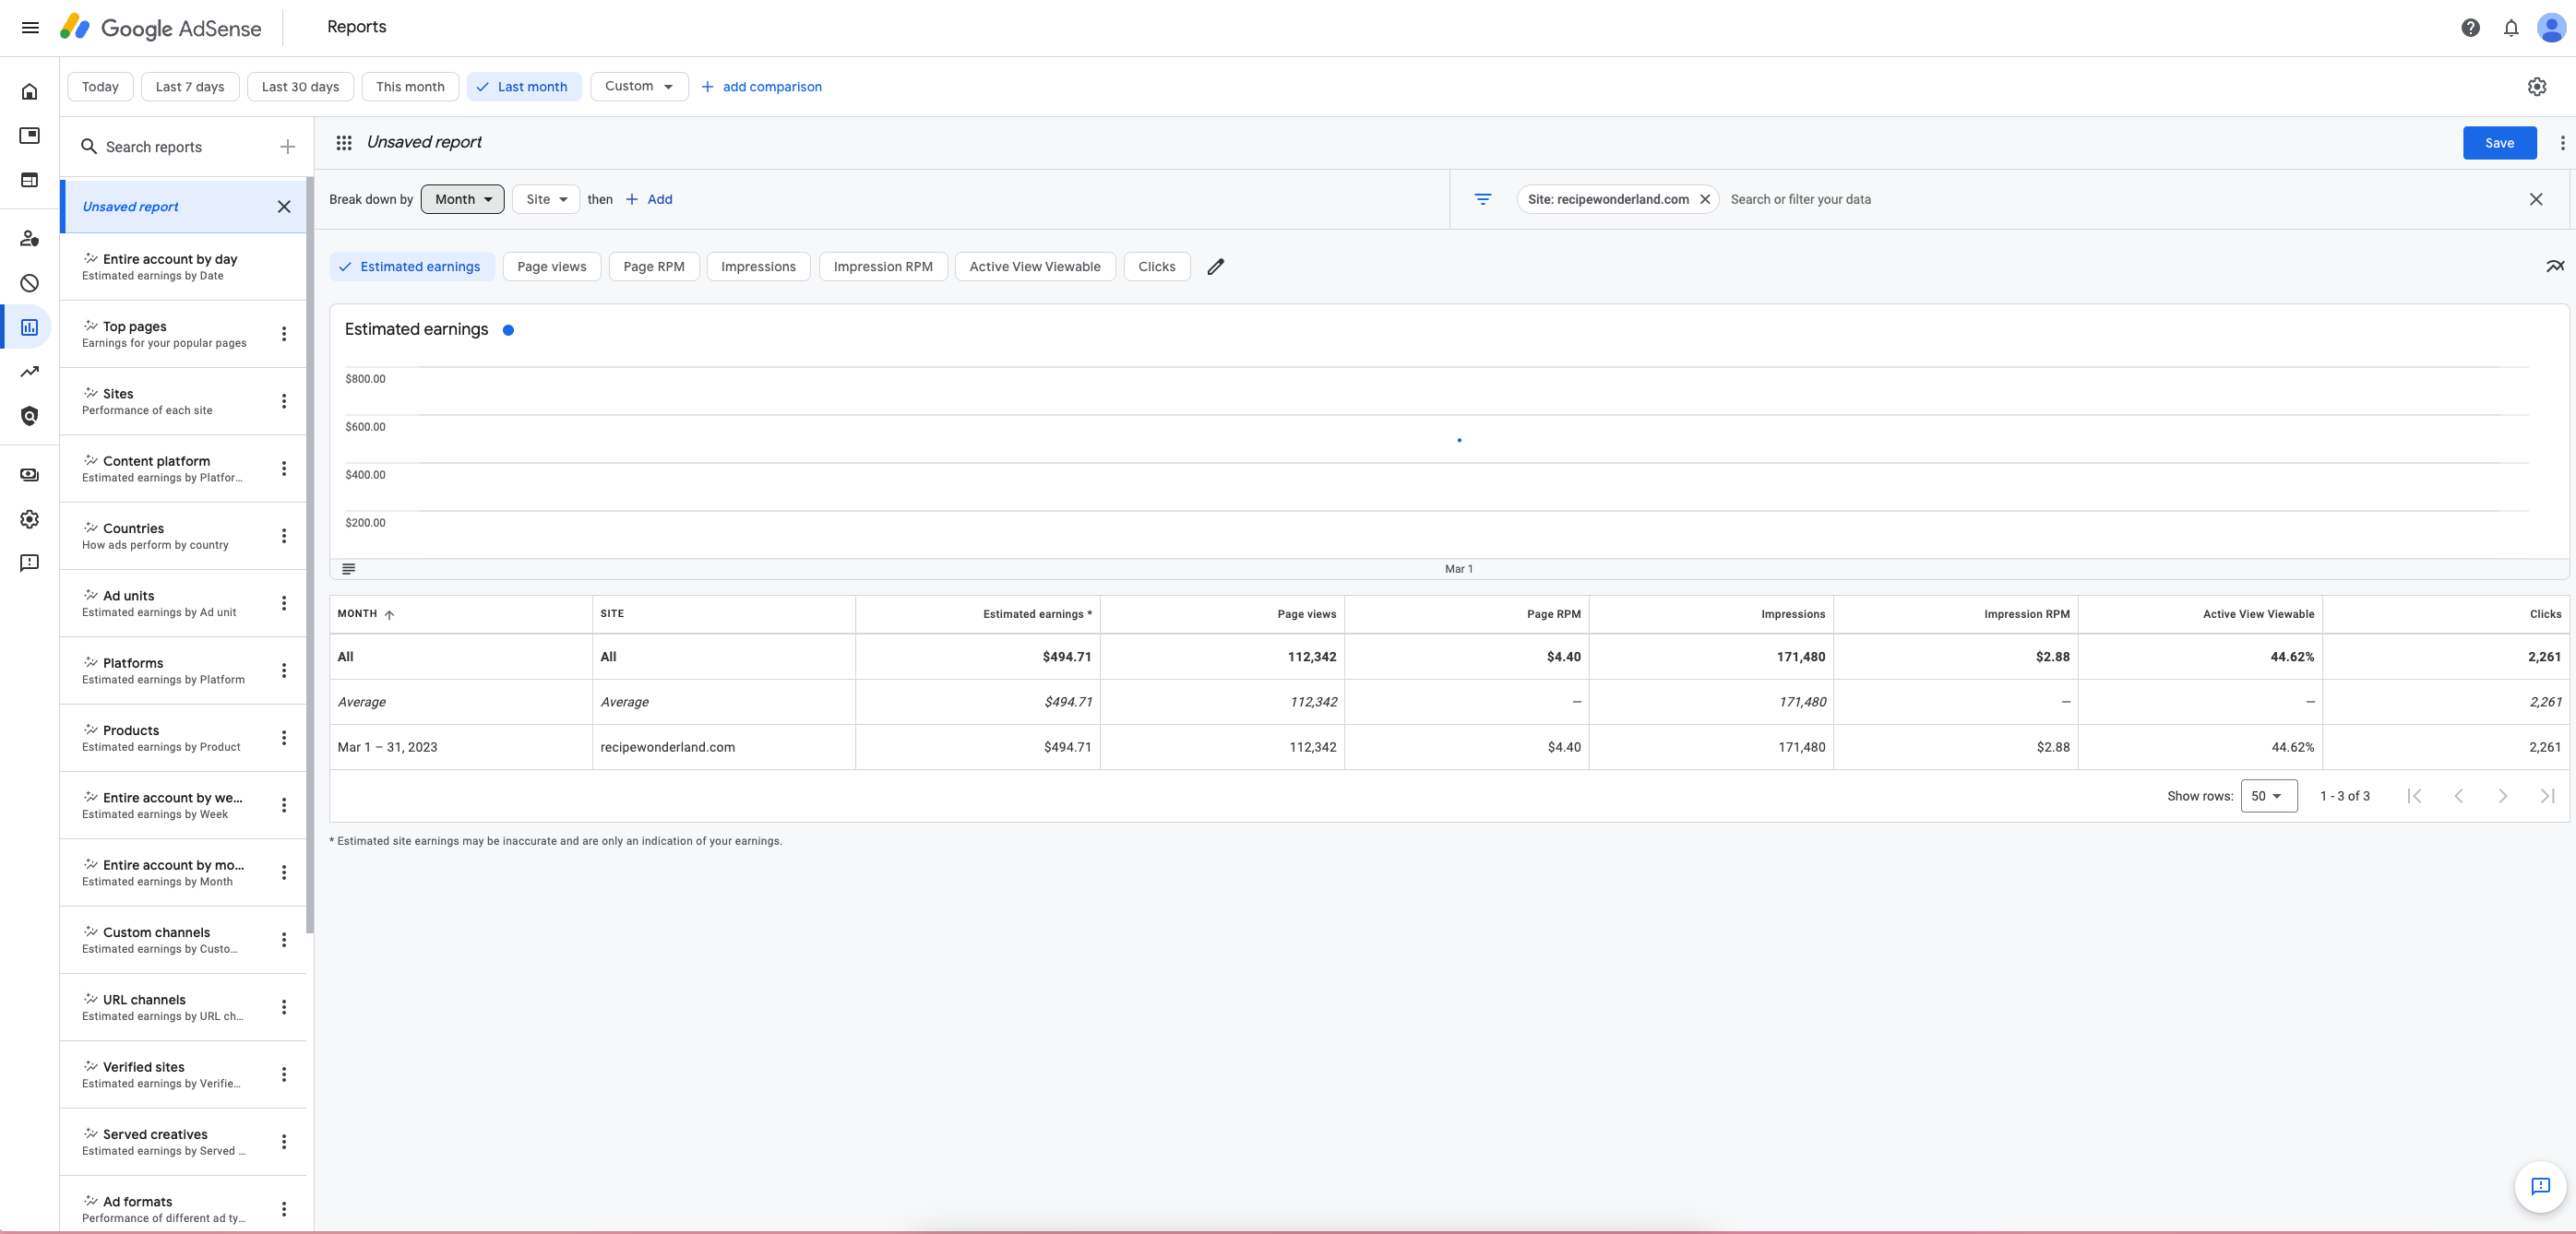The image size is (2576, 1234).
Task: Open Account settings gear in sidebar
Action: pos(30,519)
